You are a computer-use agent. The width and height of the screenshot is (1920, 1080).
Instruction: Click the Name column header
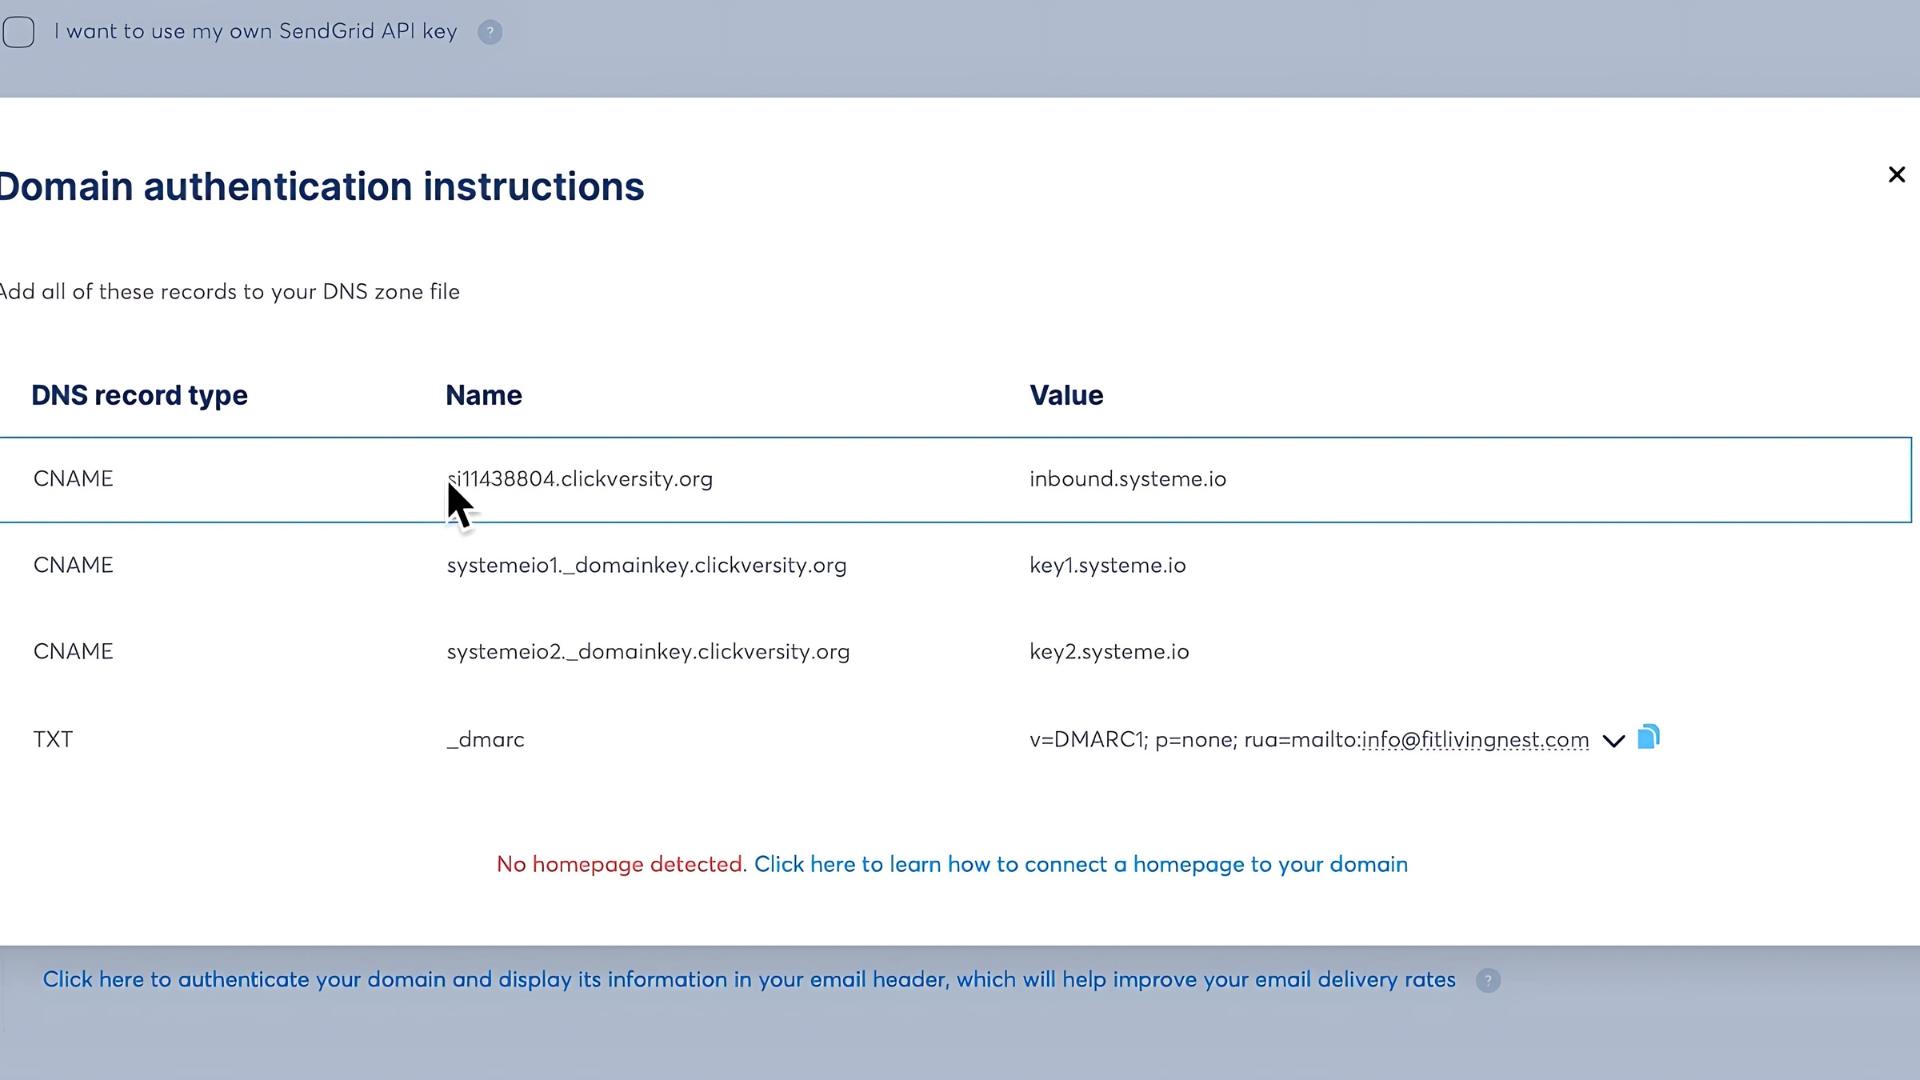[x=484, y=396]
